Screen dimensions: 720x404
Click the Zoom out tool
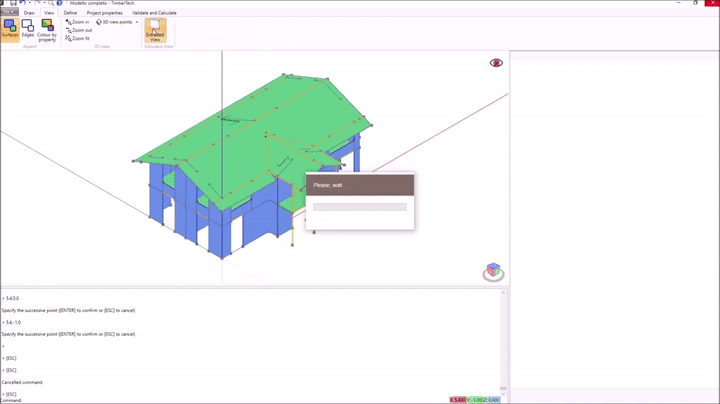coord(79,30)
